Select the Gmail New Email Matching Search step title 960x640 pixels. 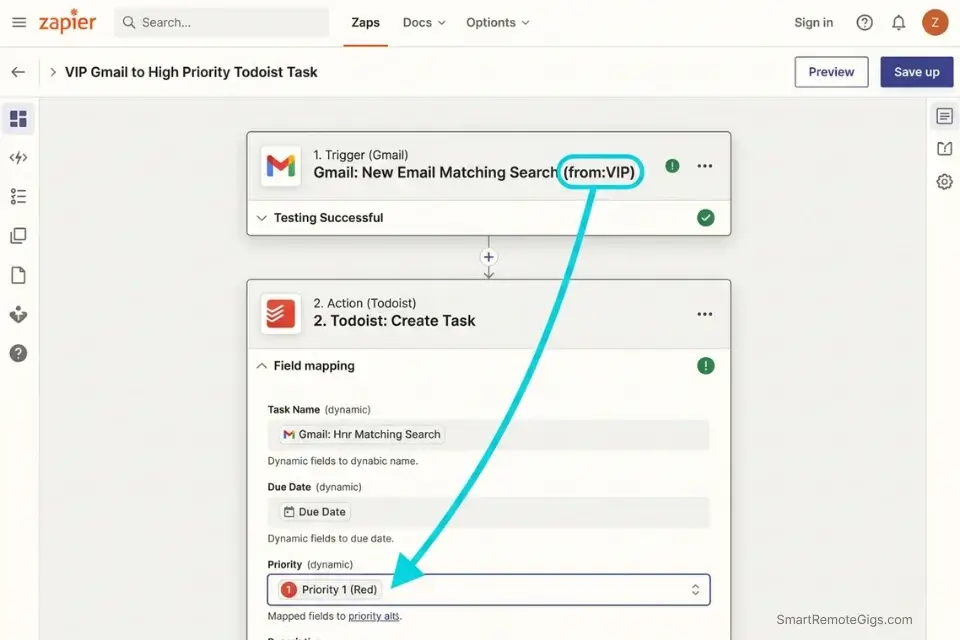[474, 173]
